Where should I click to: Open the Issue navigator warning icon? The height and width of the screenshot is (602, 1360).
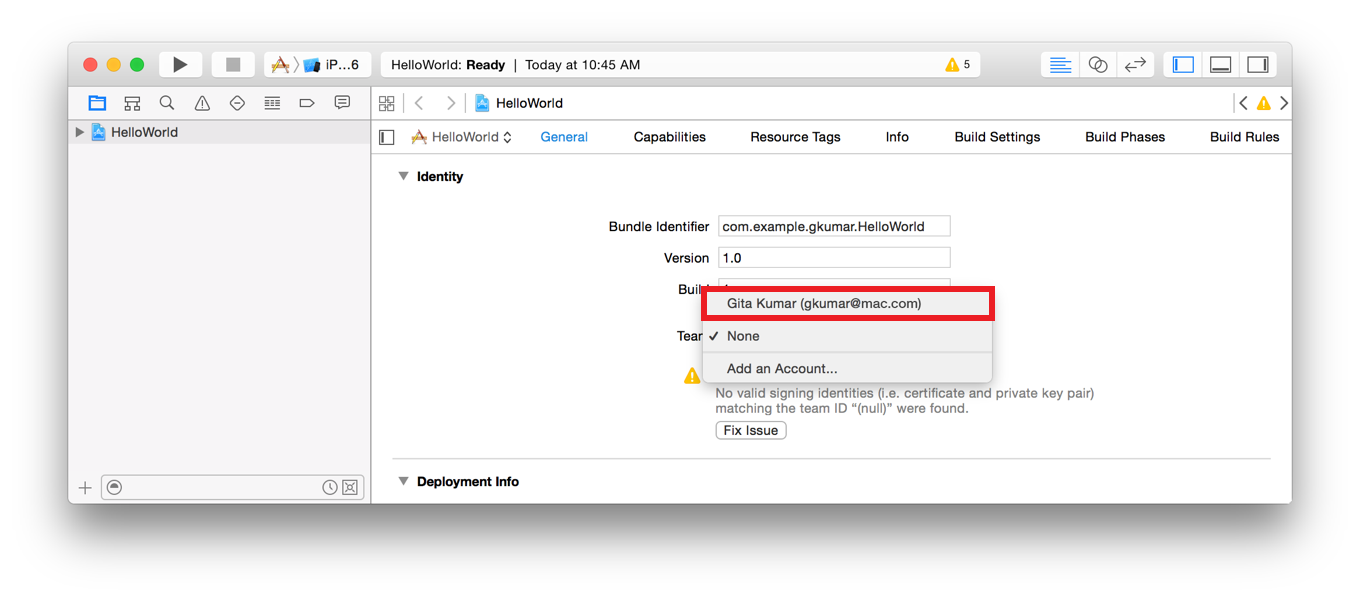[x=202, y=103]
